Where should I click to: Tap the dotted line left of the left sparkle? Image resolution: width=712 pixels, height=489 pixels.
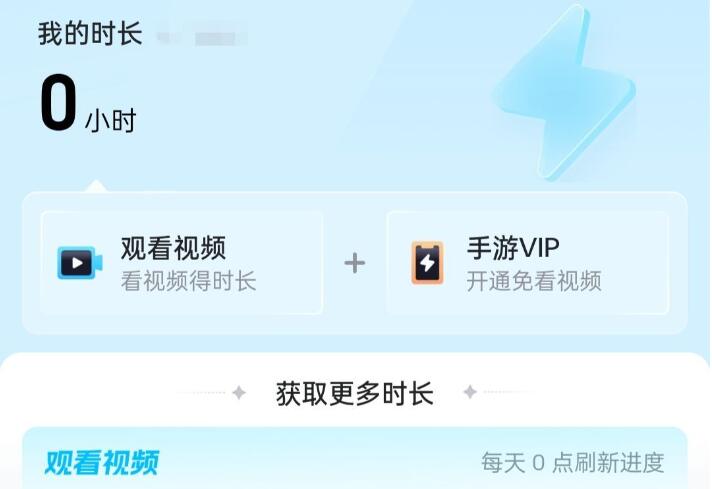click(x=203, y=392)
